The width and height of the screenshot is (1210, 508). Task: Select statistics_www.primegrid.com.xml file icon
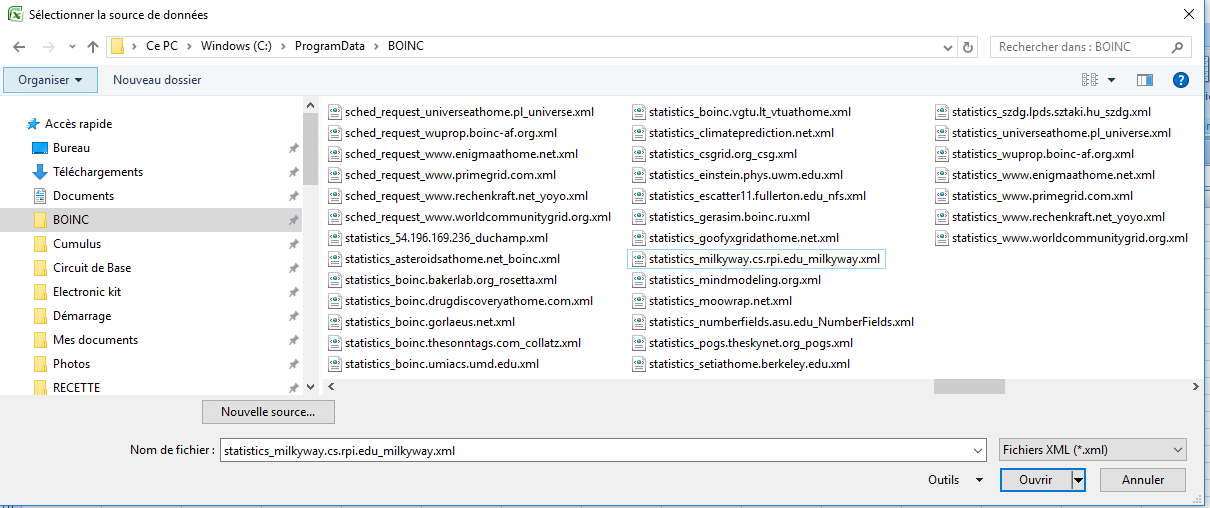pos(942,196)
